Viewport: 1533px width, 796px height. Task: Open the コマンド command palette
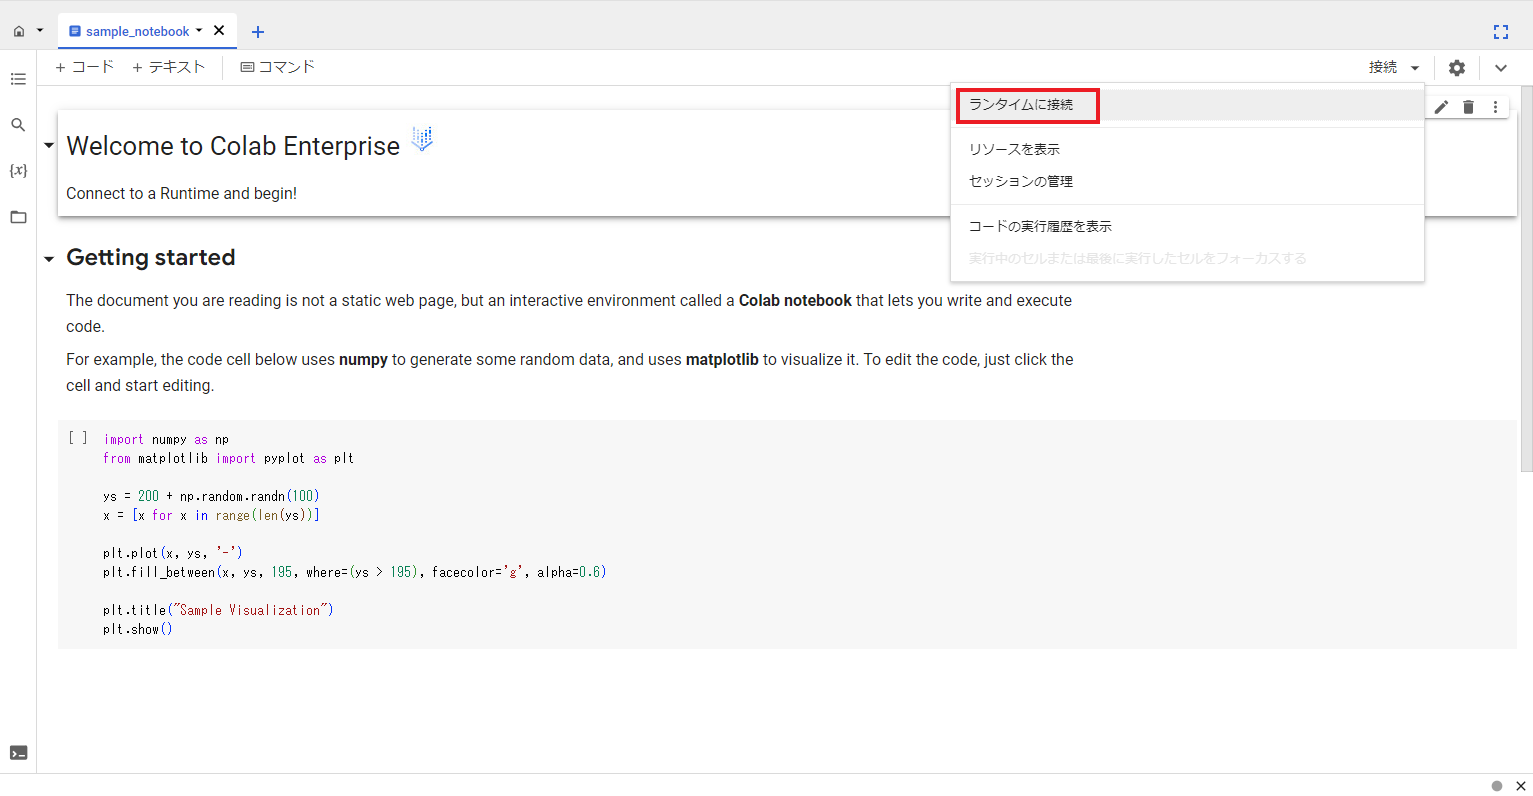pos(278,67)
